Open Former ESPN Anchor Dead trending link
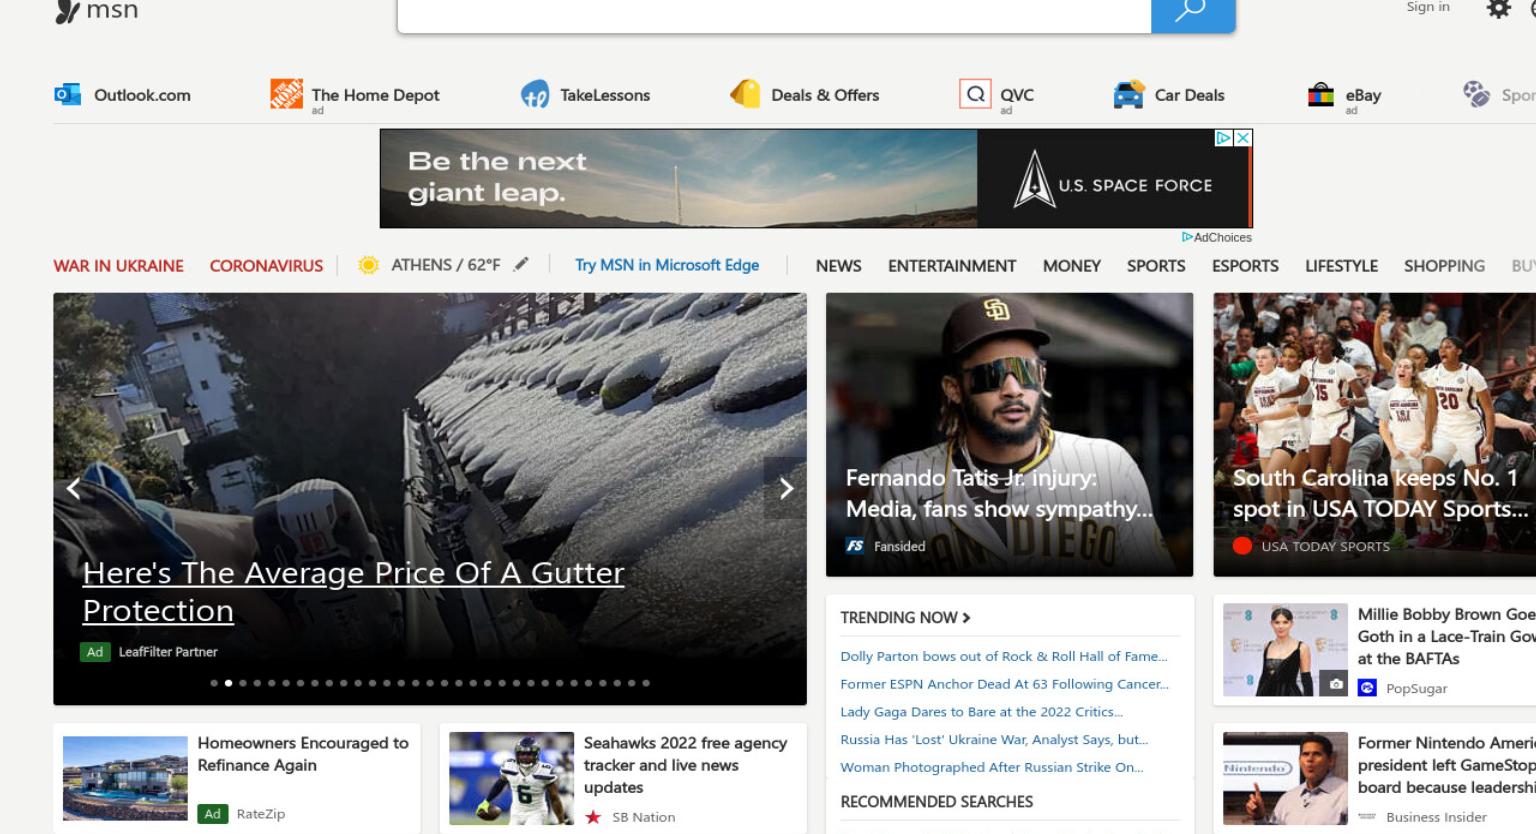This screenshot has width=1536, height=834. pos(1004,684)
